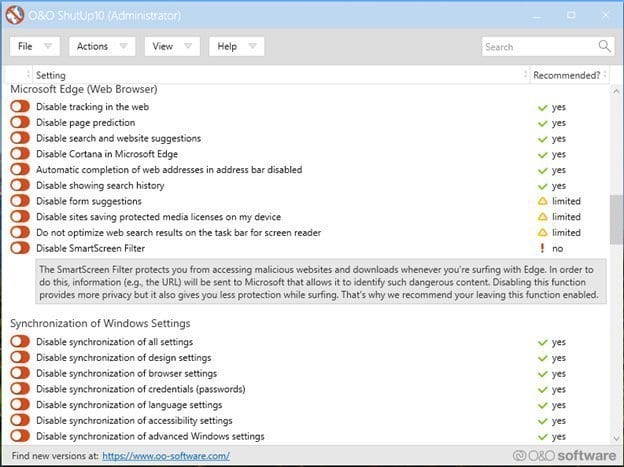Sort by the Setting column header
The height and width of the screenshot is (467, 624).
point(279,75)
